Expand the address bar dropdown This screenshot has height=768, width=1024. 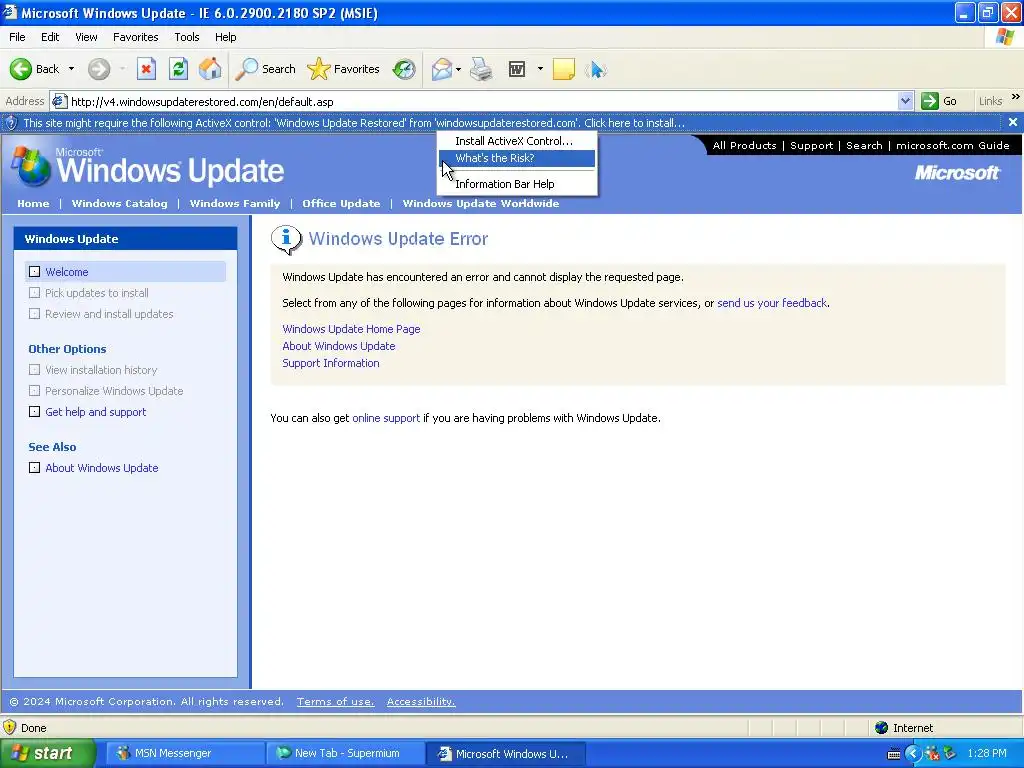905,101
